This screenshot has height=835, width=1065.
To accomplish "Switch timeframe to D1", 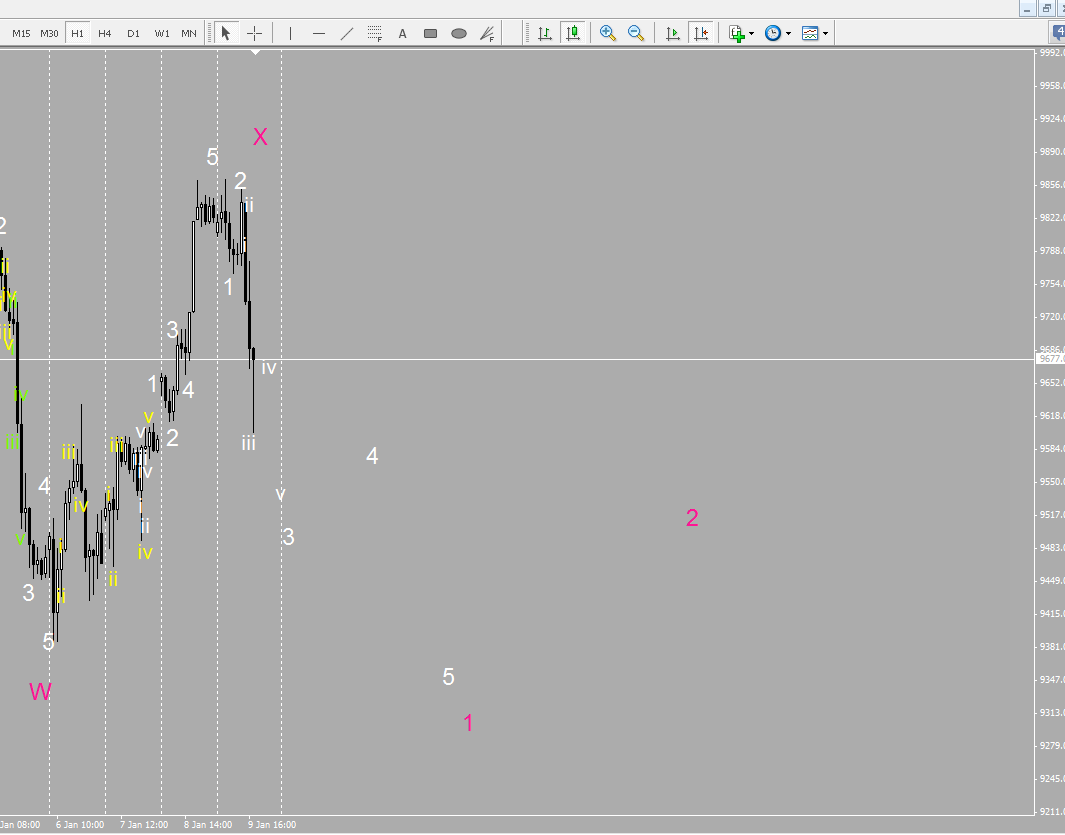I will (133, 33).
